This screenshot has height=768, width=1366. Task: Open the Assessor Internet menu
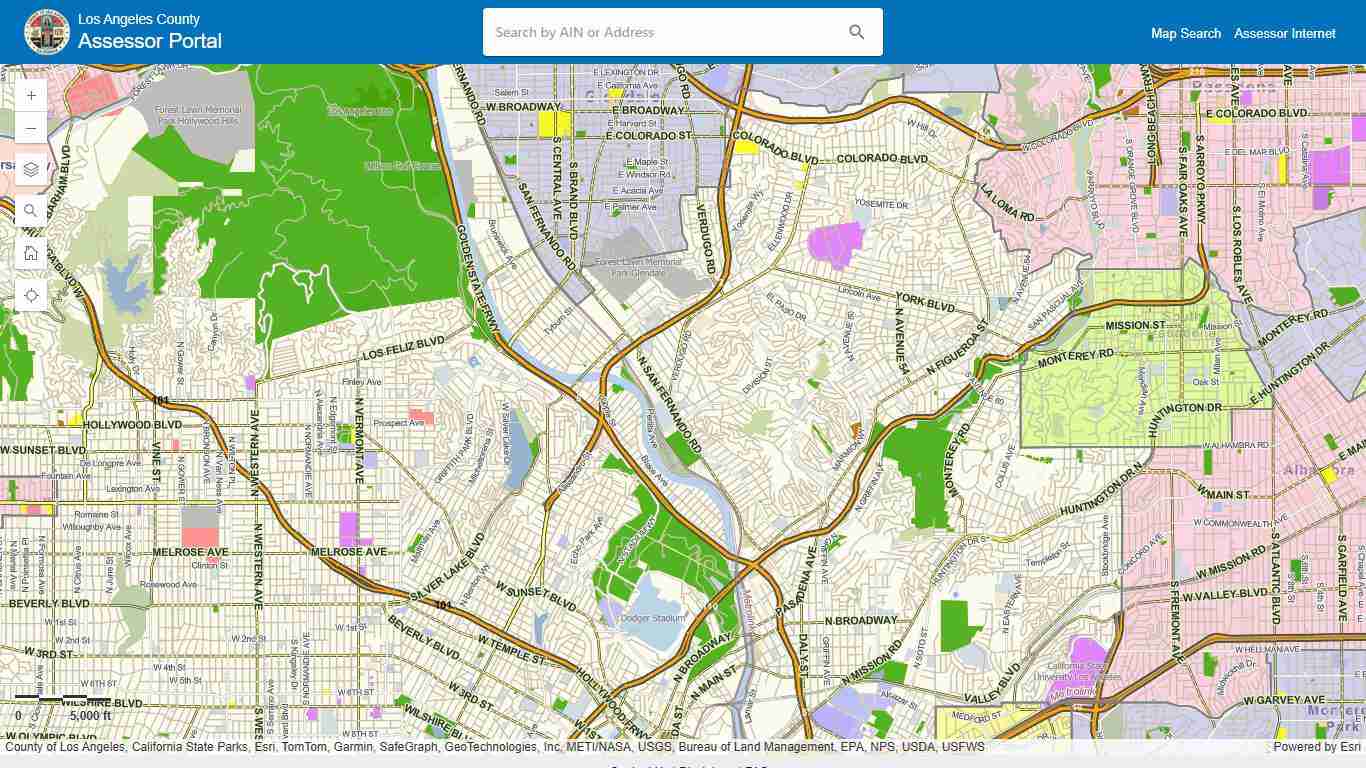click(1285, 33)
